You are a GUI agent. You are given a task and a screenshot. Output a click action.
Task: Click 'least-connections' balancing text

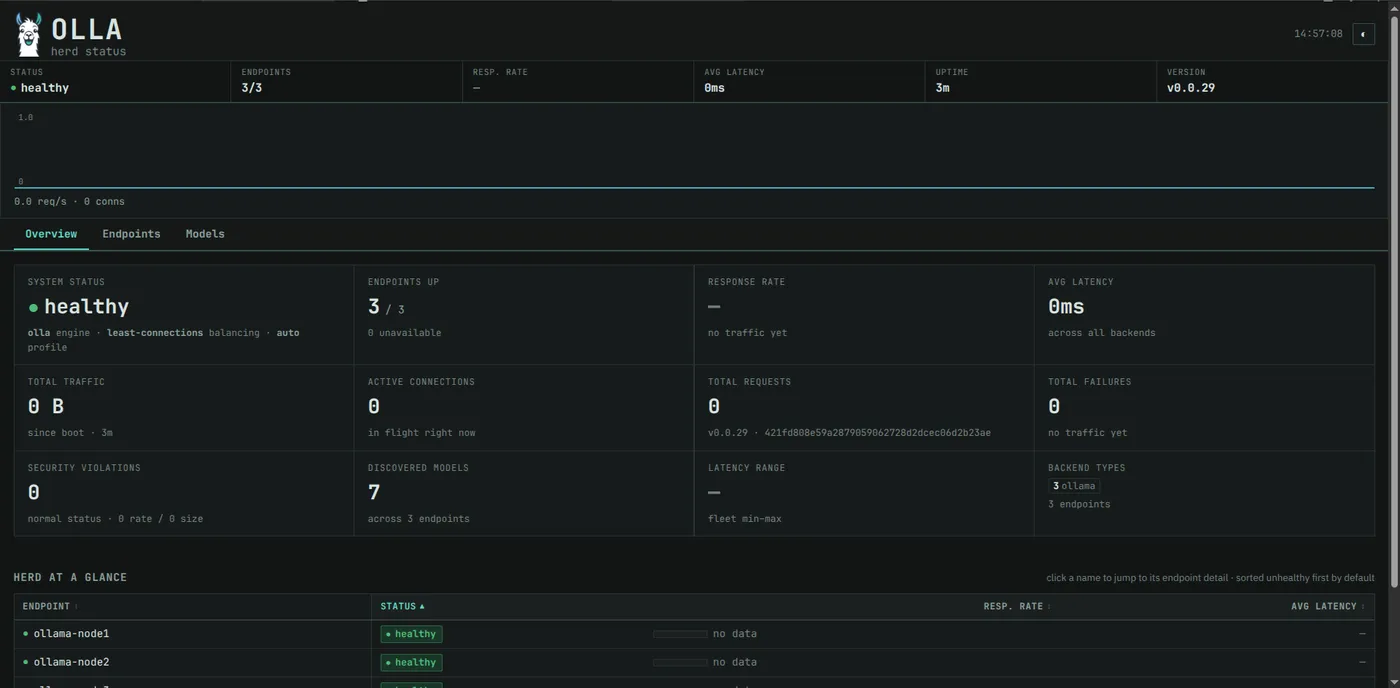155,333
